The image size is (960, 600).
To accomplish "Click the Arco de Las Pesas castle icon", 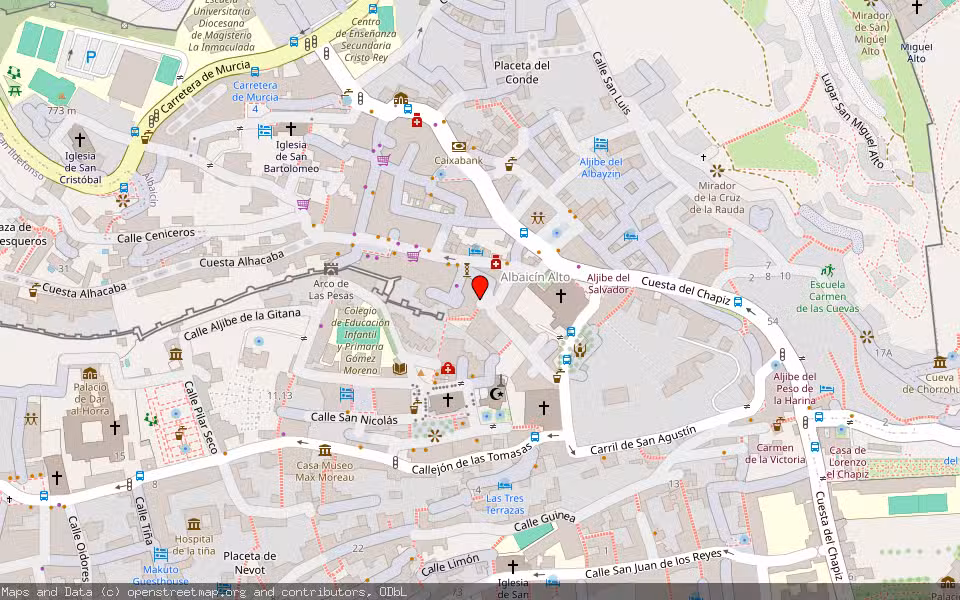I will [331, 269].
